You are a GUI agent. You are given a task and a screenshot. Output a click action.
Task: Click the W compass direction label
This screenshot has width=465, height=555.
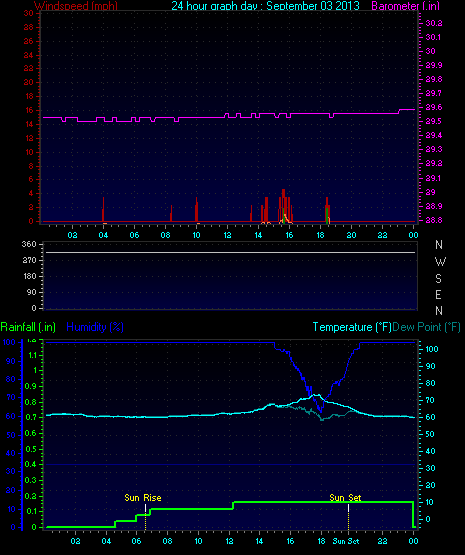[440, 262]
